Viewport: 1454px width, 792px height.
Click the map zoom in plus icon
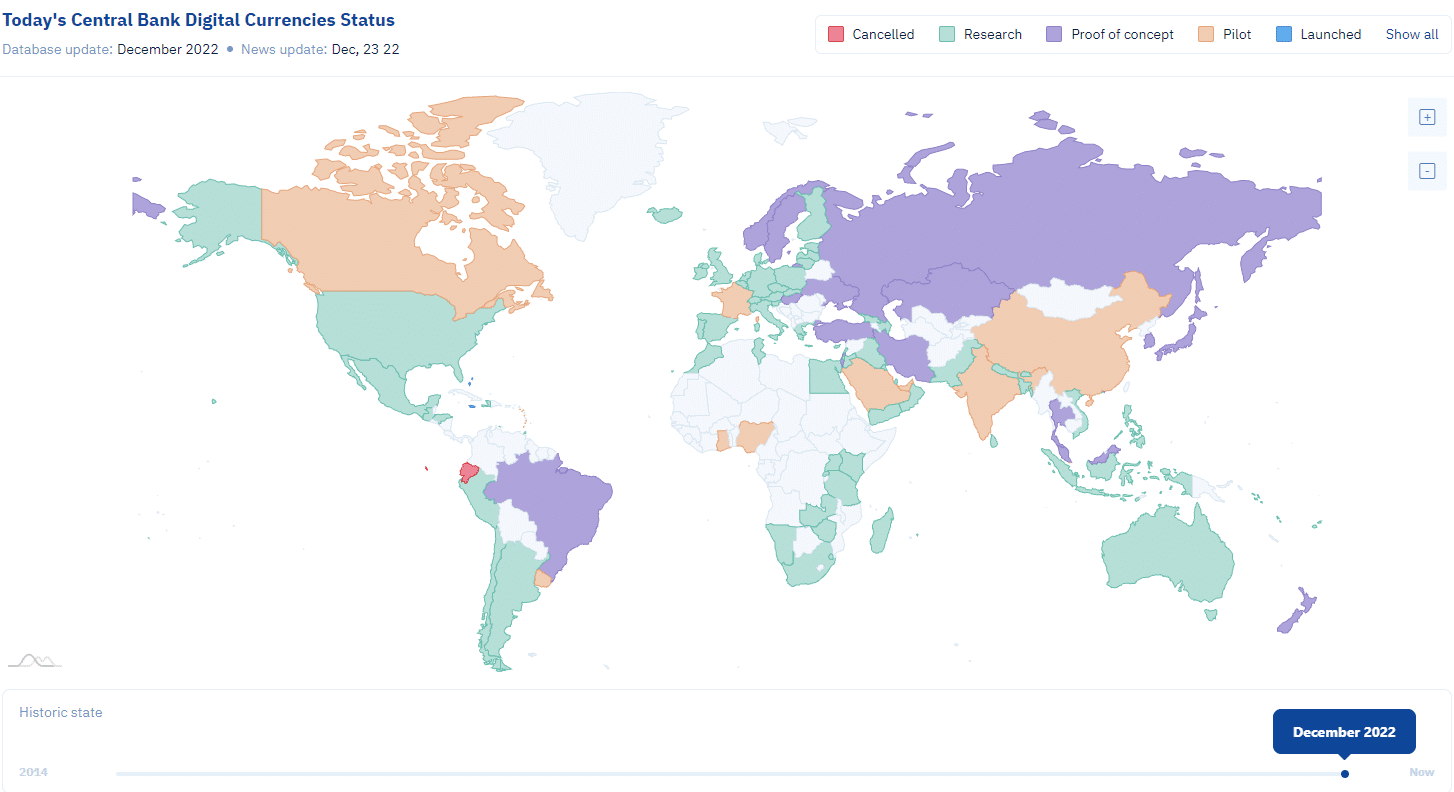pos(1427,117)
